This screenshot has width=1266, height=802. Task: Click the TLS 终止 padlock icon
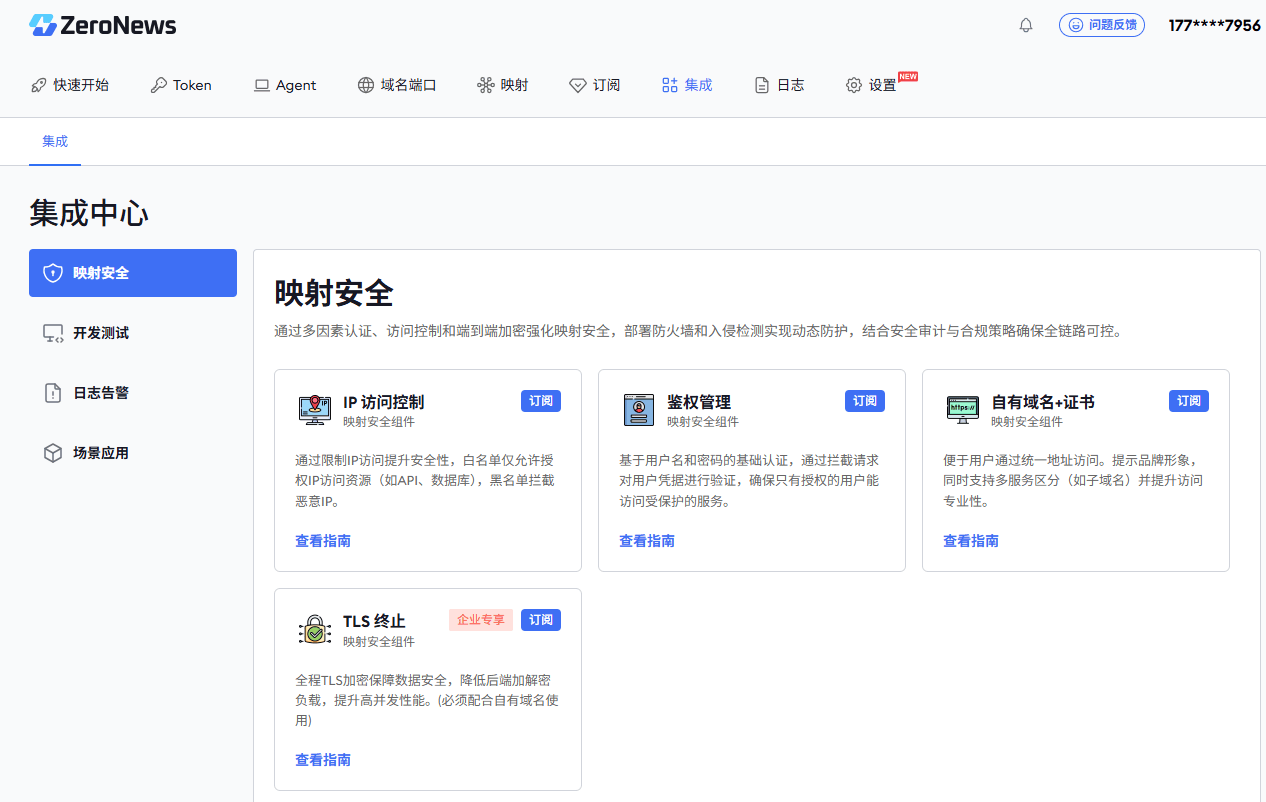click(x=315, y=629)
